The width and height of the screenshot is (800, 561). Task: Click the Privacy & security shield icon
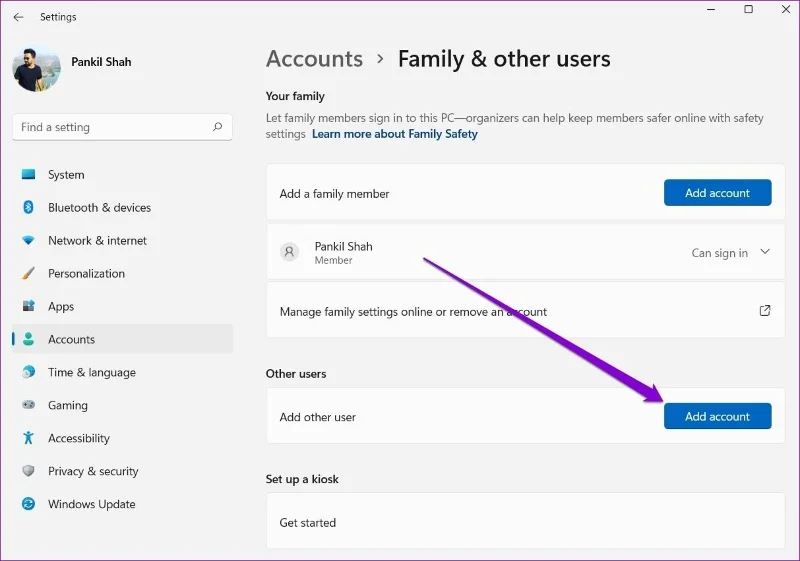click(x=29, y=471)
